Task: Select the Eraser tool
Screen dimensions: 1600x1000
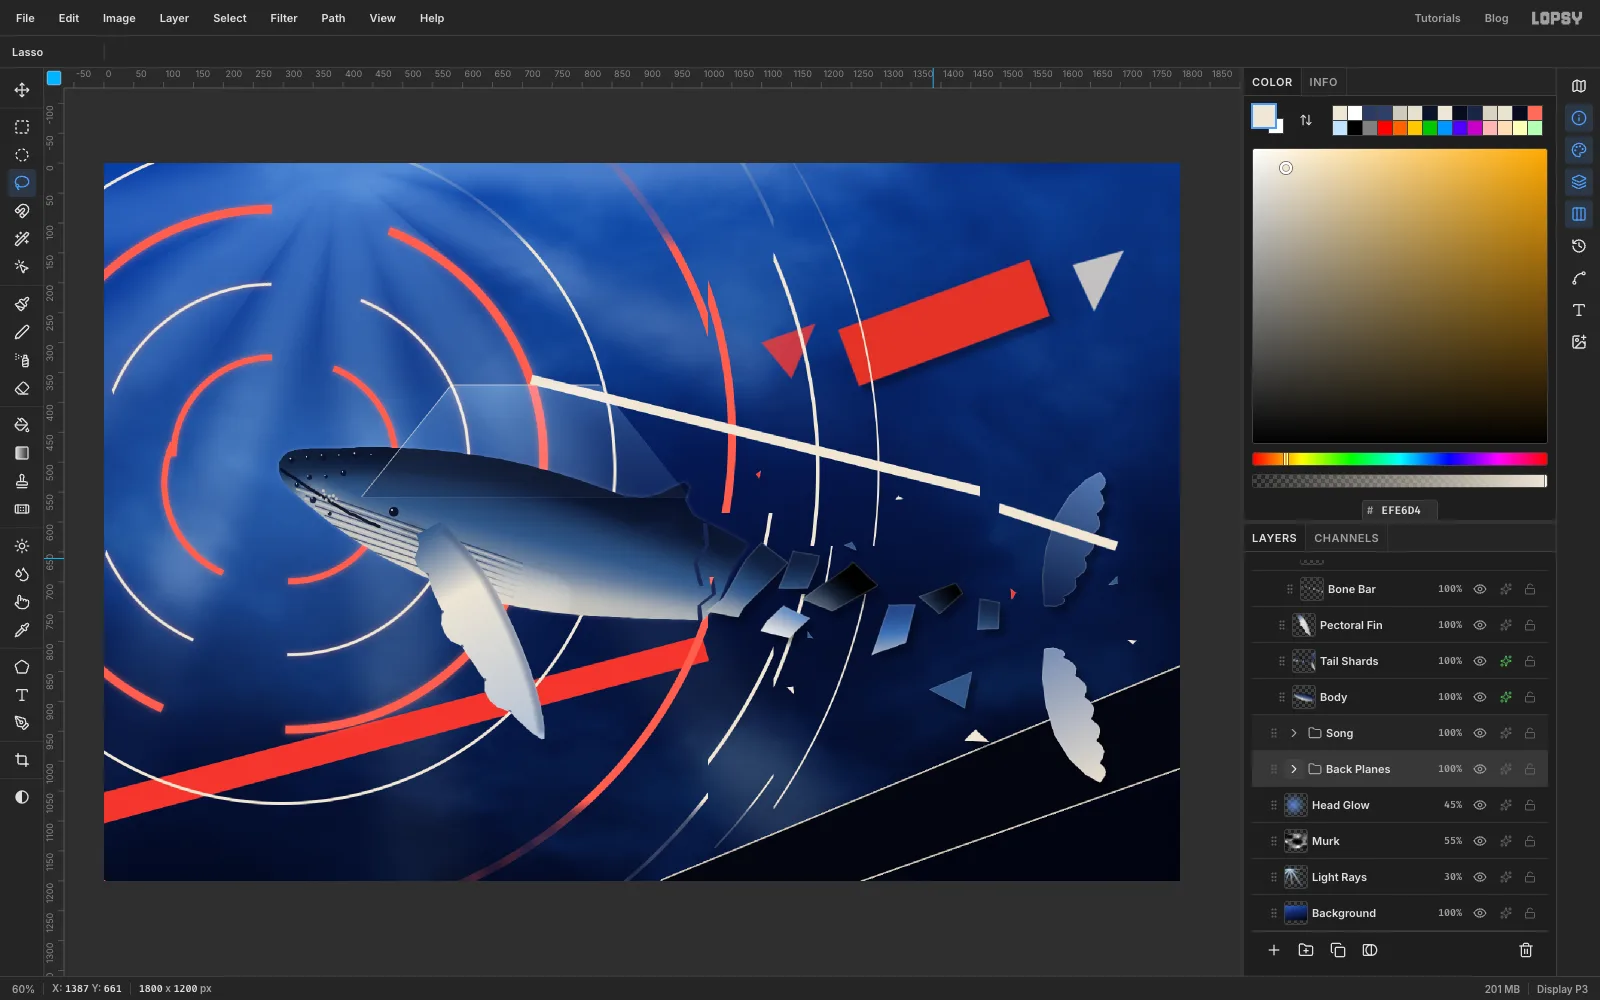Action: pos(22,388)
